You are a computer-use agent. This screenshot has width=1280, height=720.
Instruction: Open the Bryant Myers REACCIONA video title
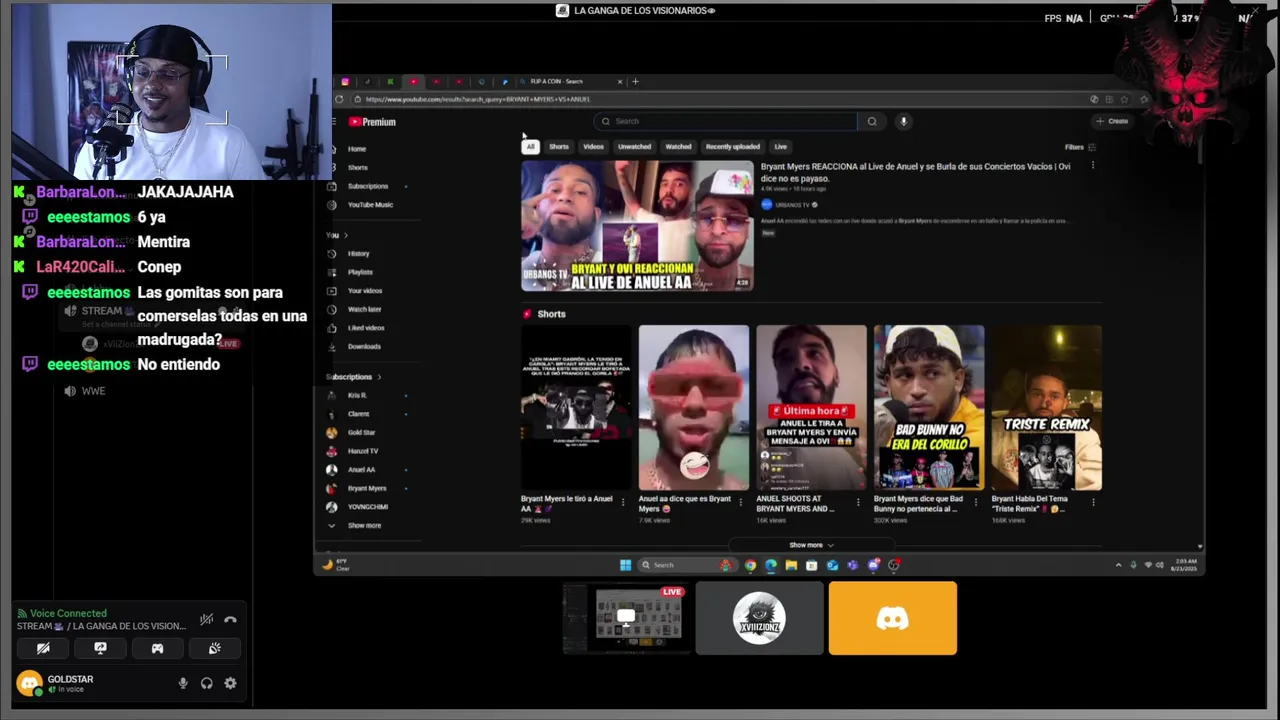click(915, 172)
